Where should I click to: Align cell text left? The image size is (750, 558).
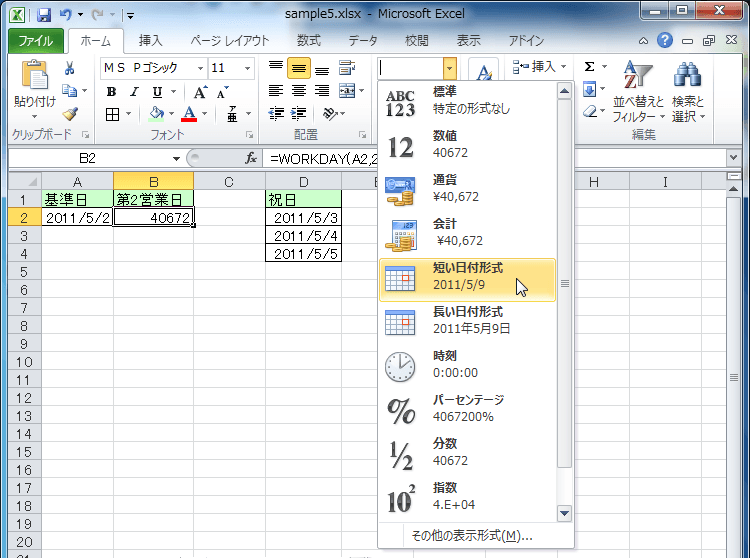point(276,91)
